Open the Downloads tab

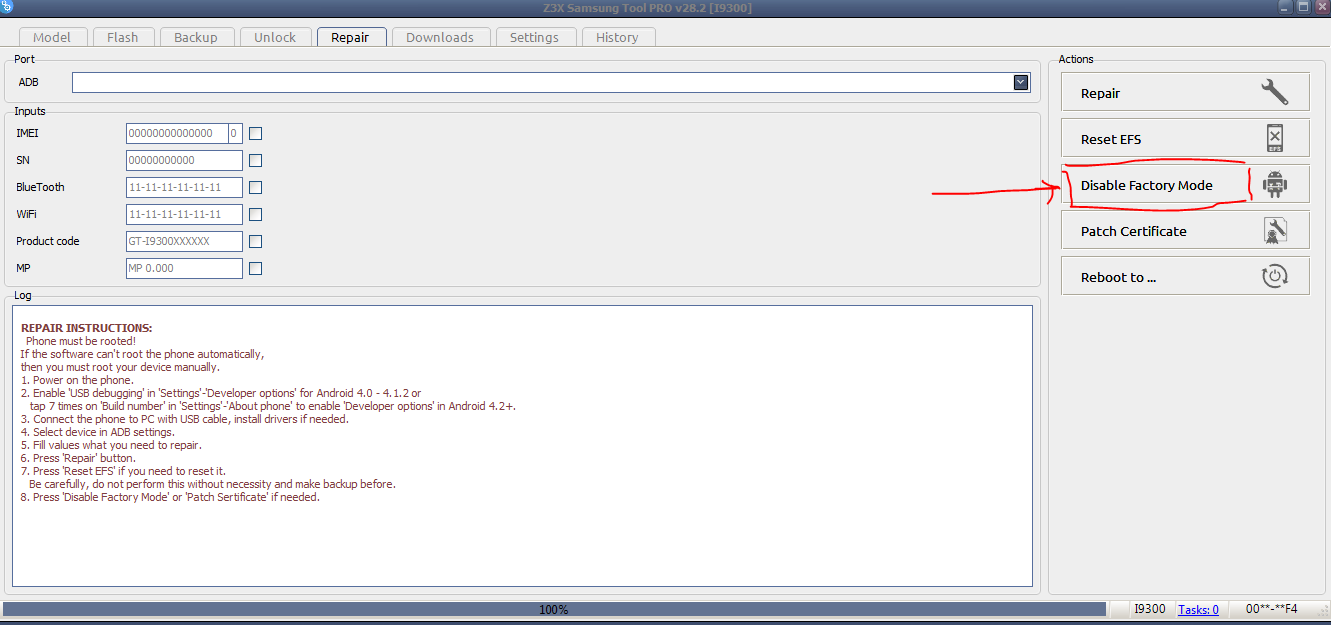coord(440,37)
